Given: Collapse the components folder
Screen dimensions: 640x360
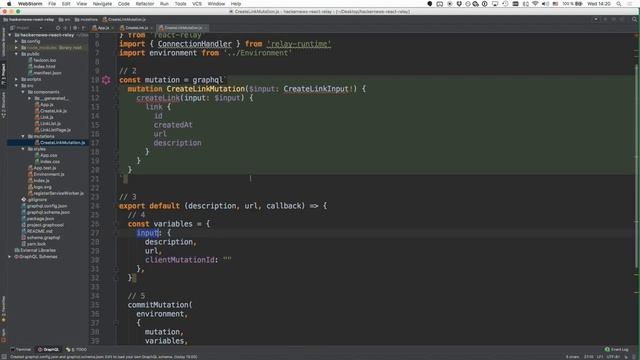Looking at the screenshot, I should 23,92.
